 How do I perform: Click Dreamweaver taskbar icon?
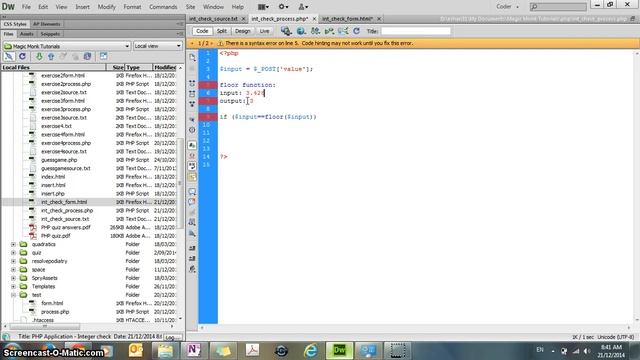(340, 350)
